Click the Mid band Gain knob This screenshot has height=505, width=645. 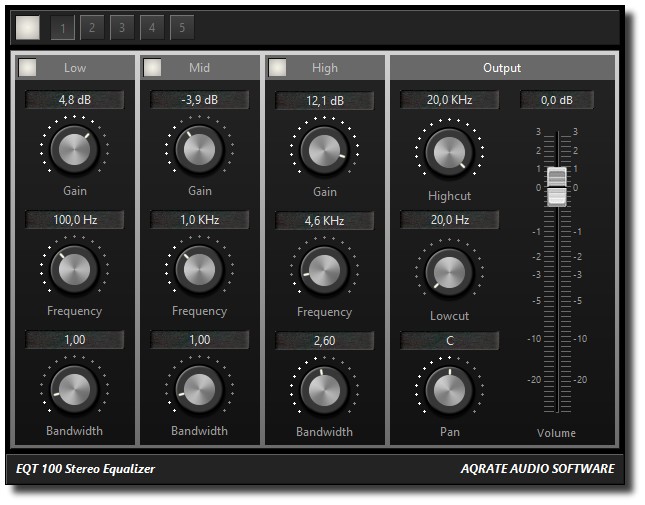pyautogui.click(x=200, y=149)
